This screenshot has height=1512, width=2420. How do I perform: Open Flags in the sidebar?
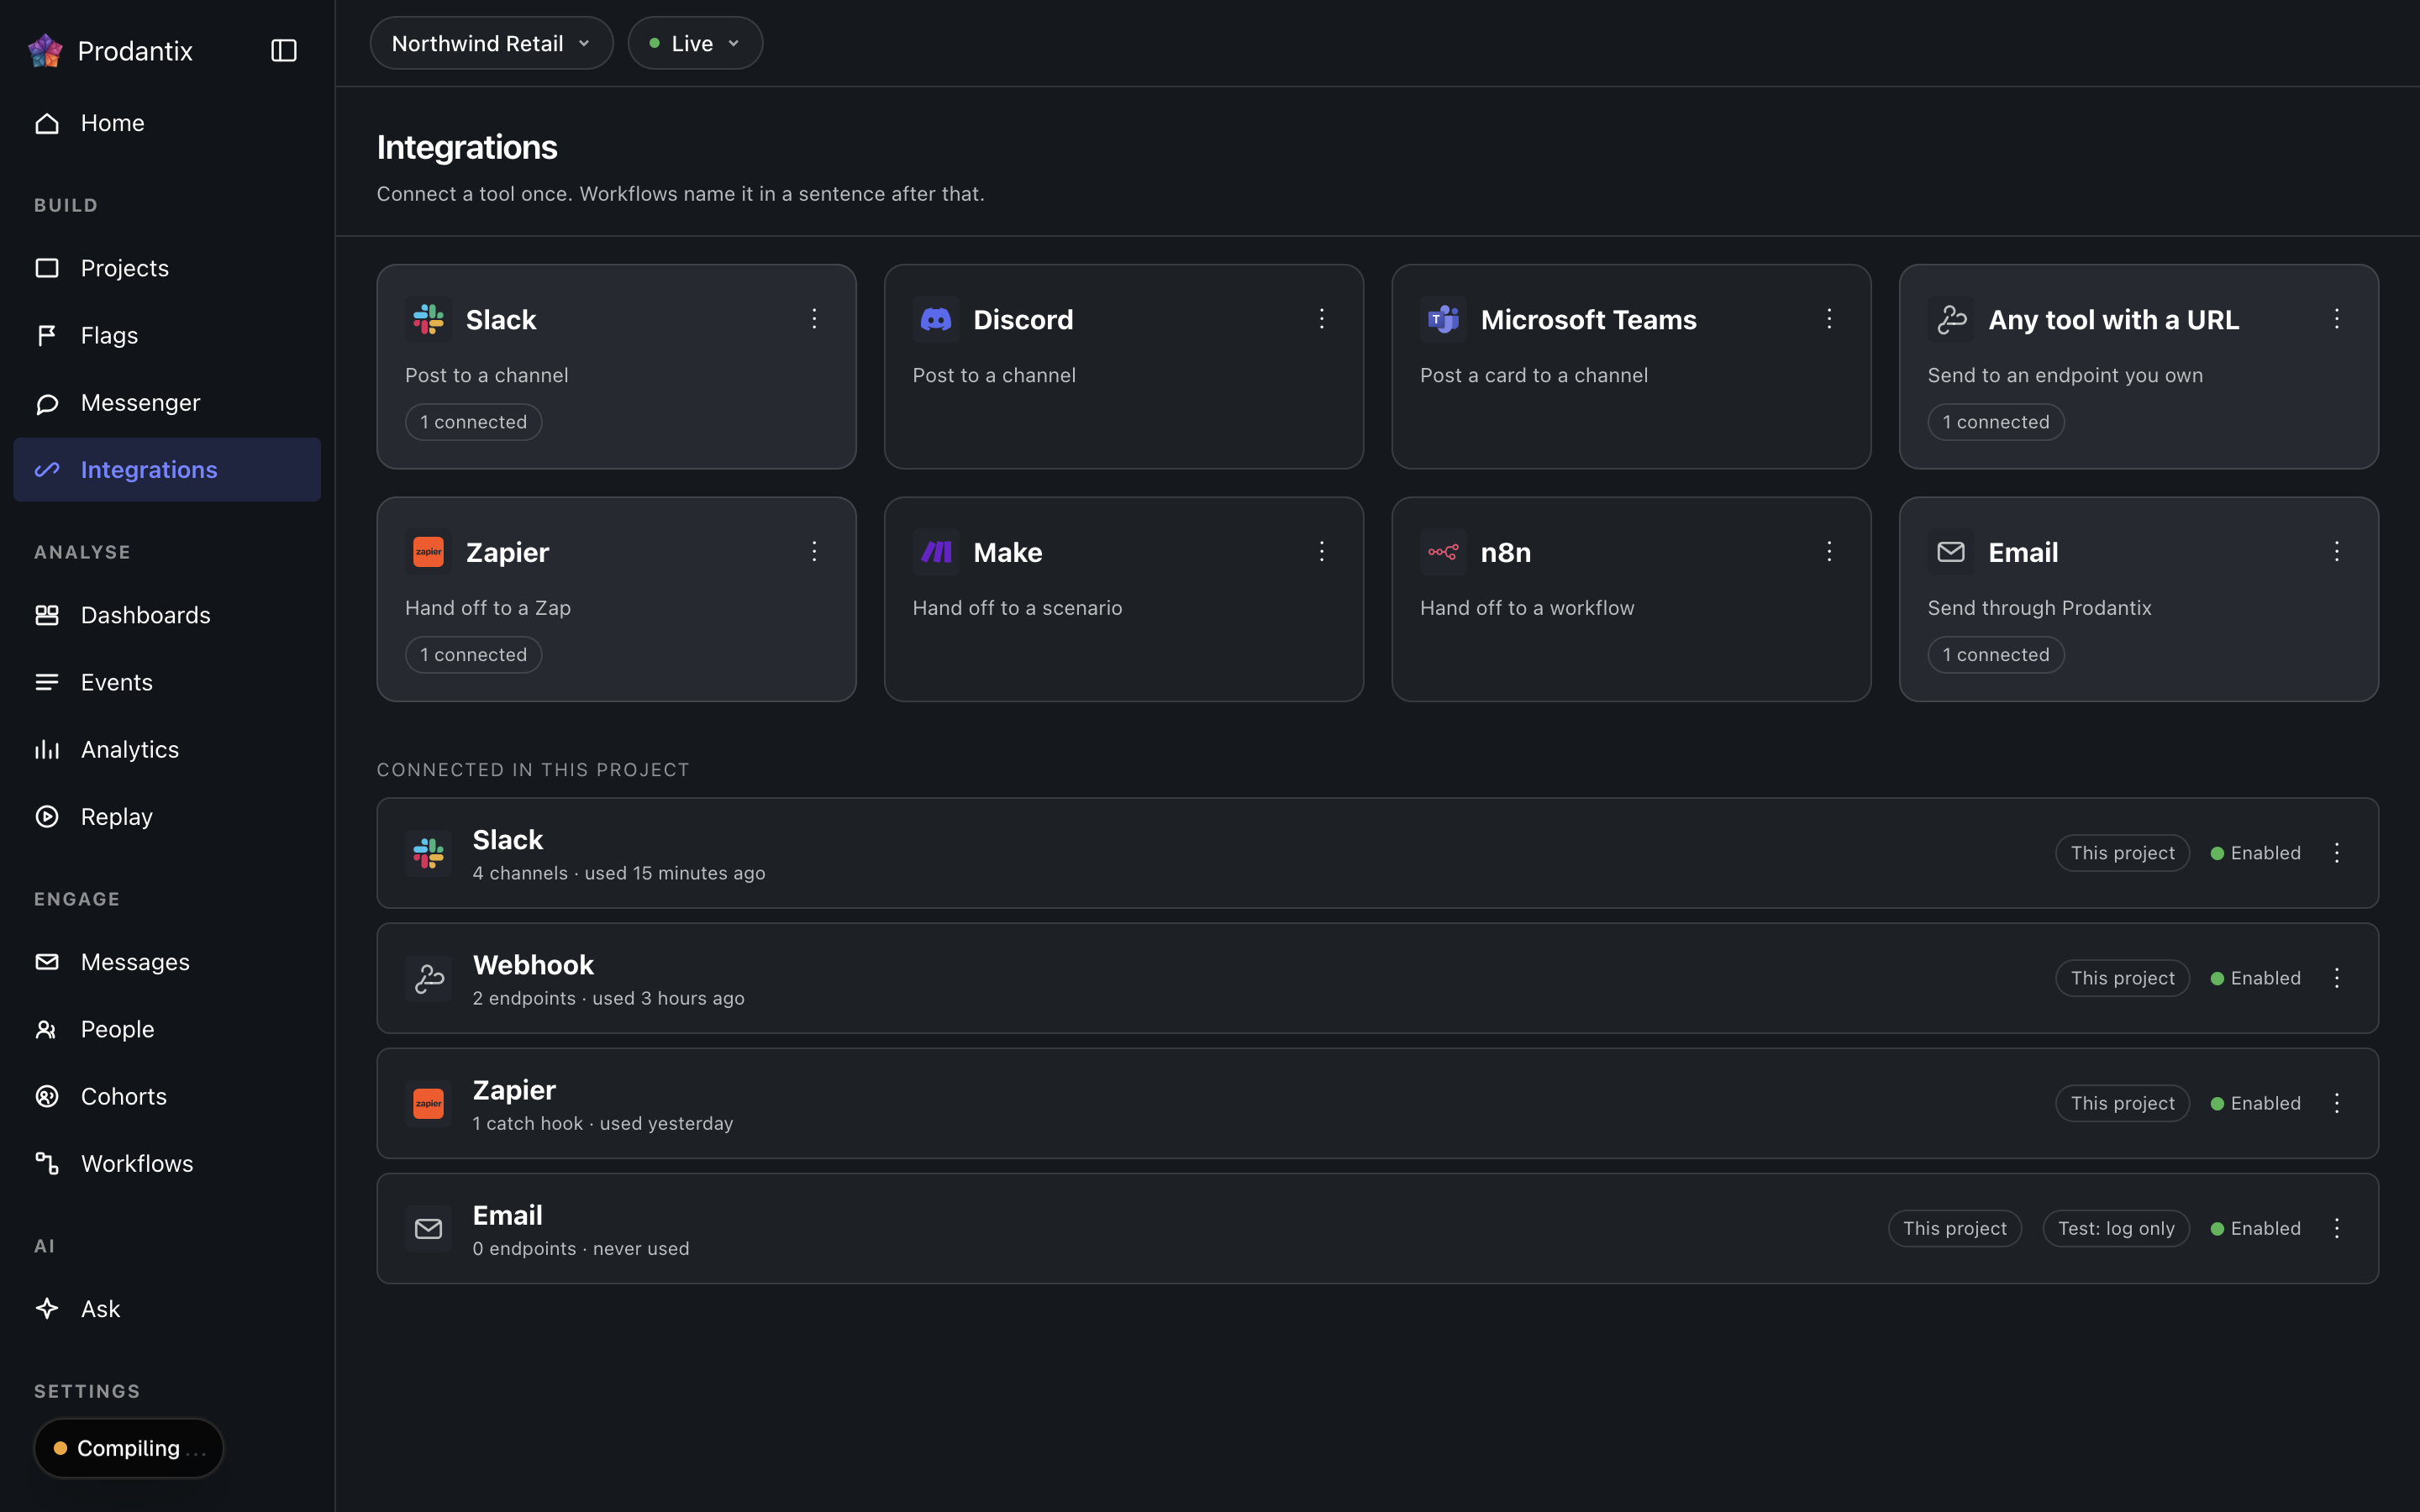[167, 335]
